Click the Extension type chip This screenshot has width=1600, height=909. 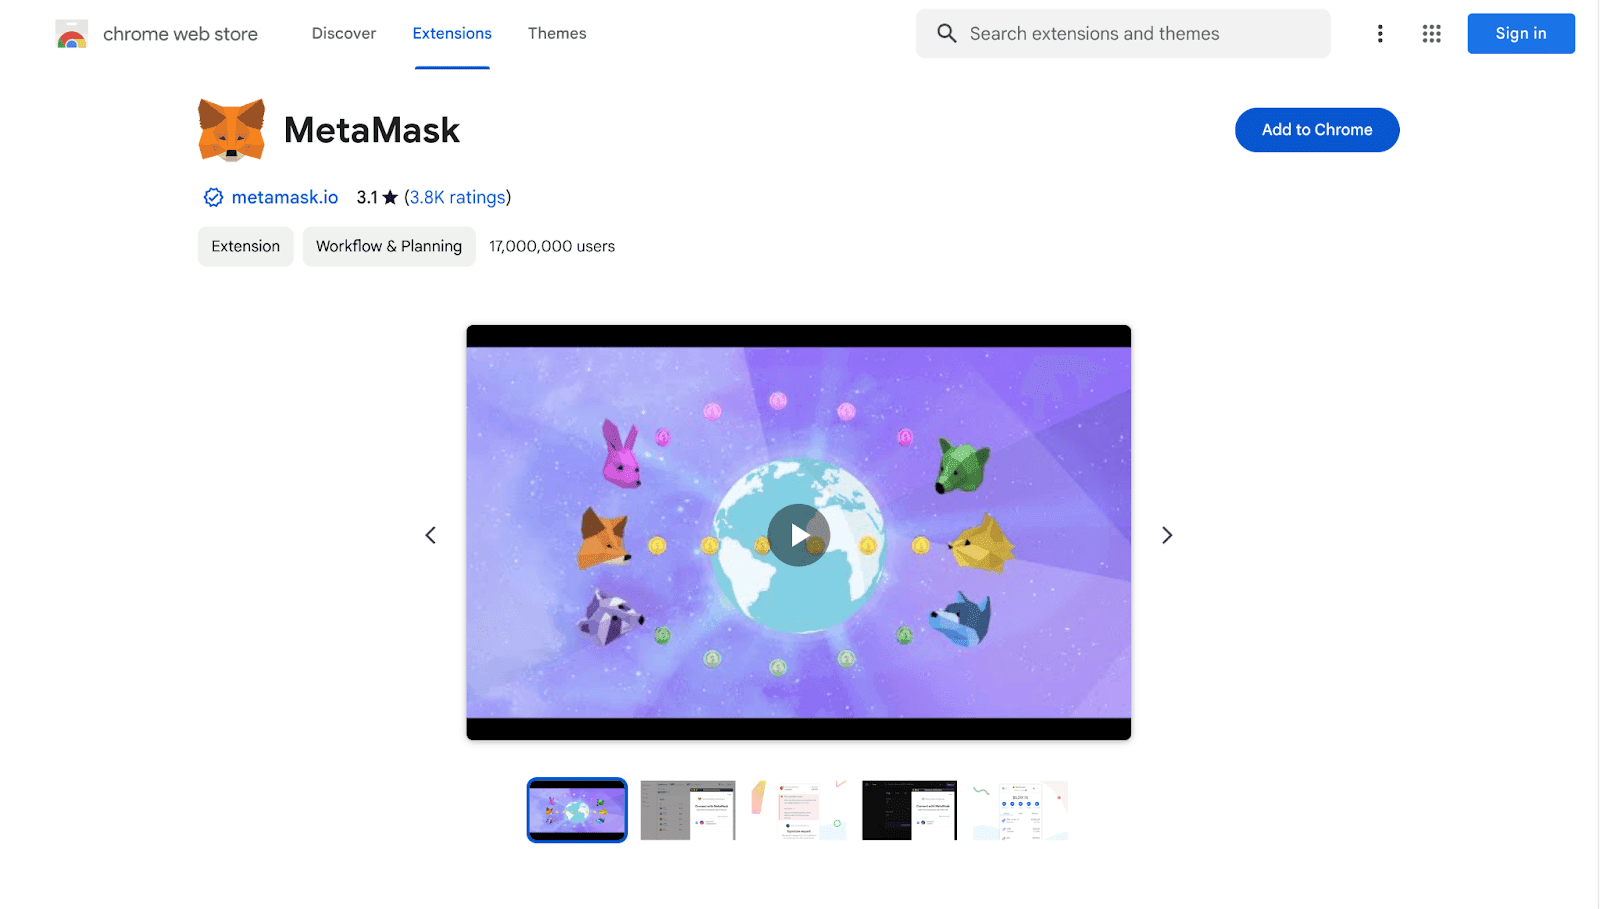(x=246, y=246)
